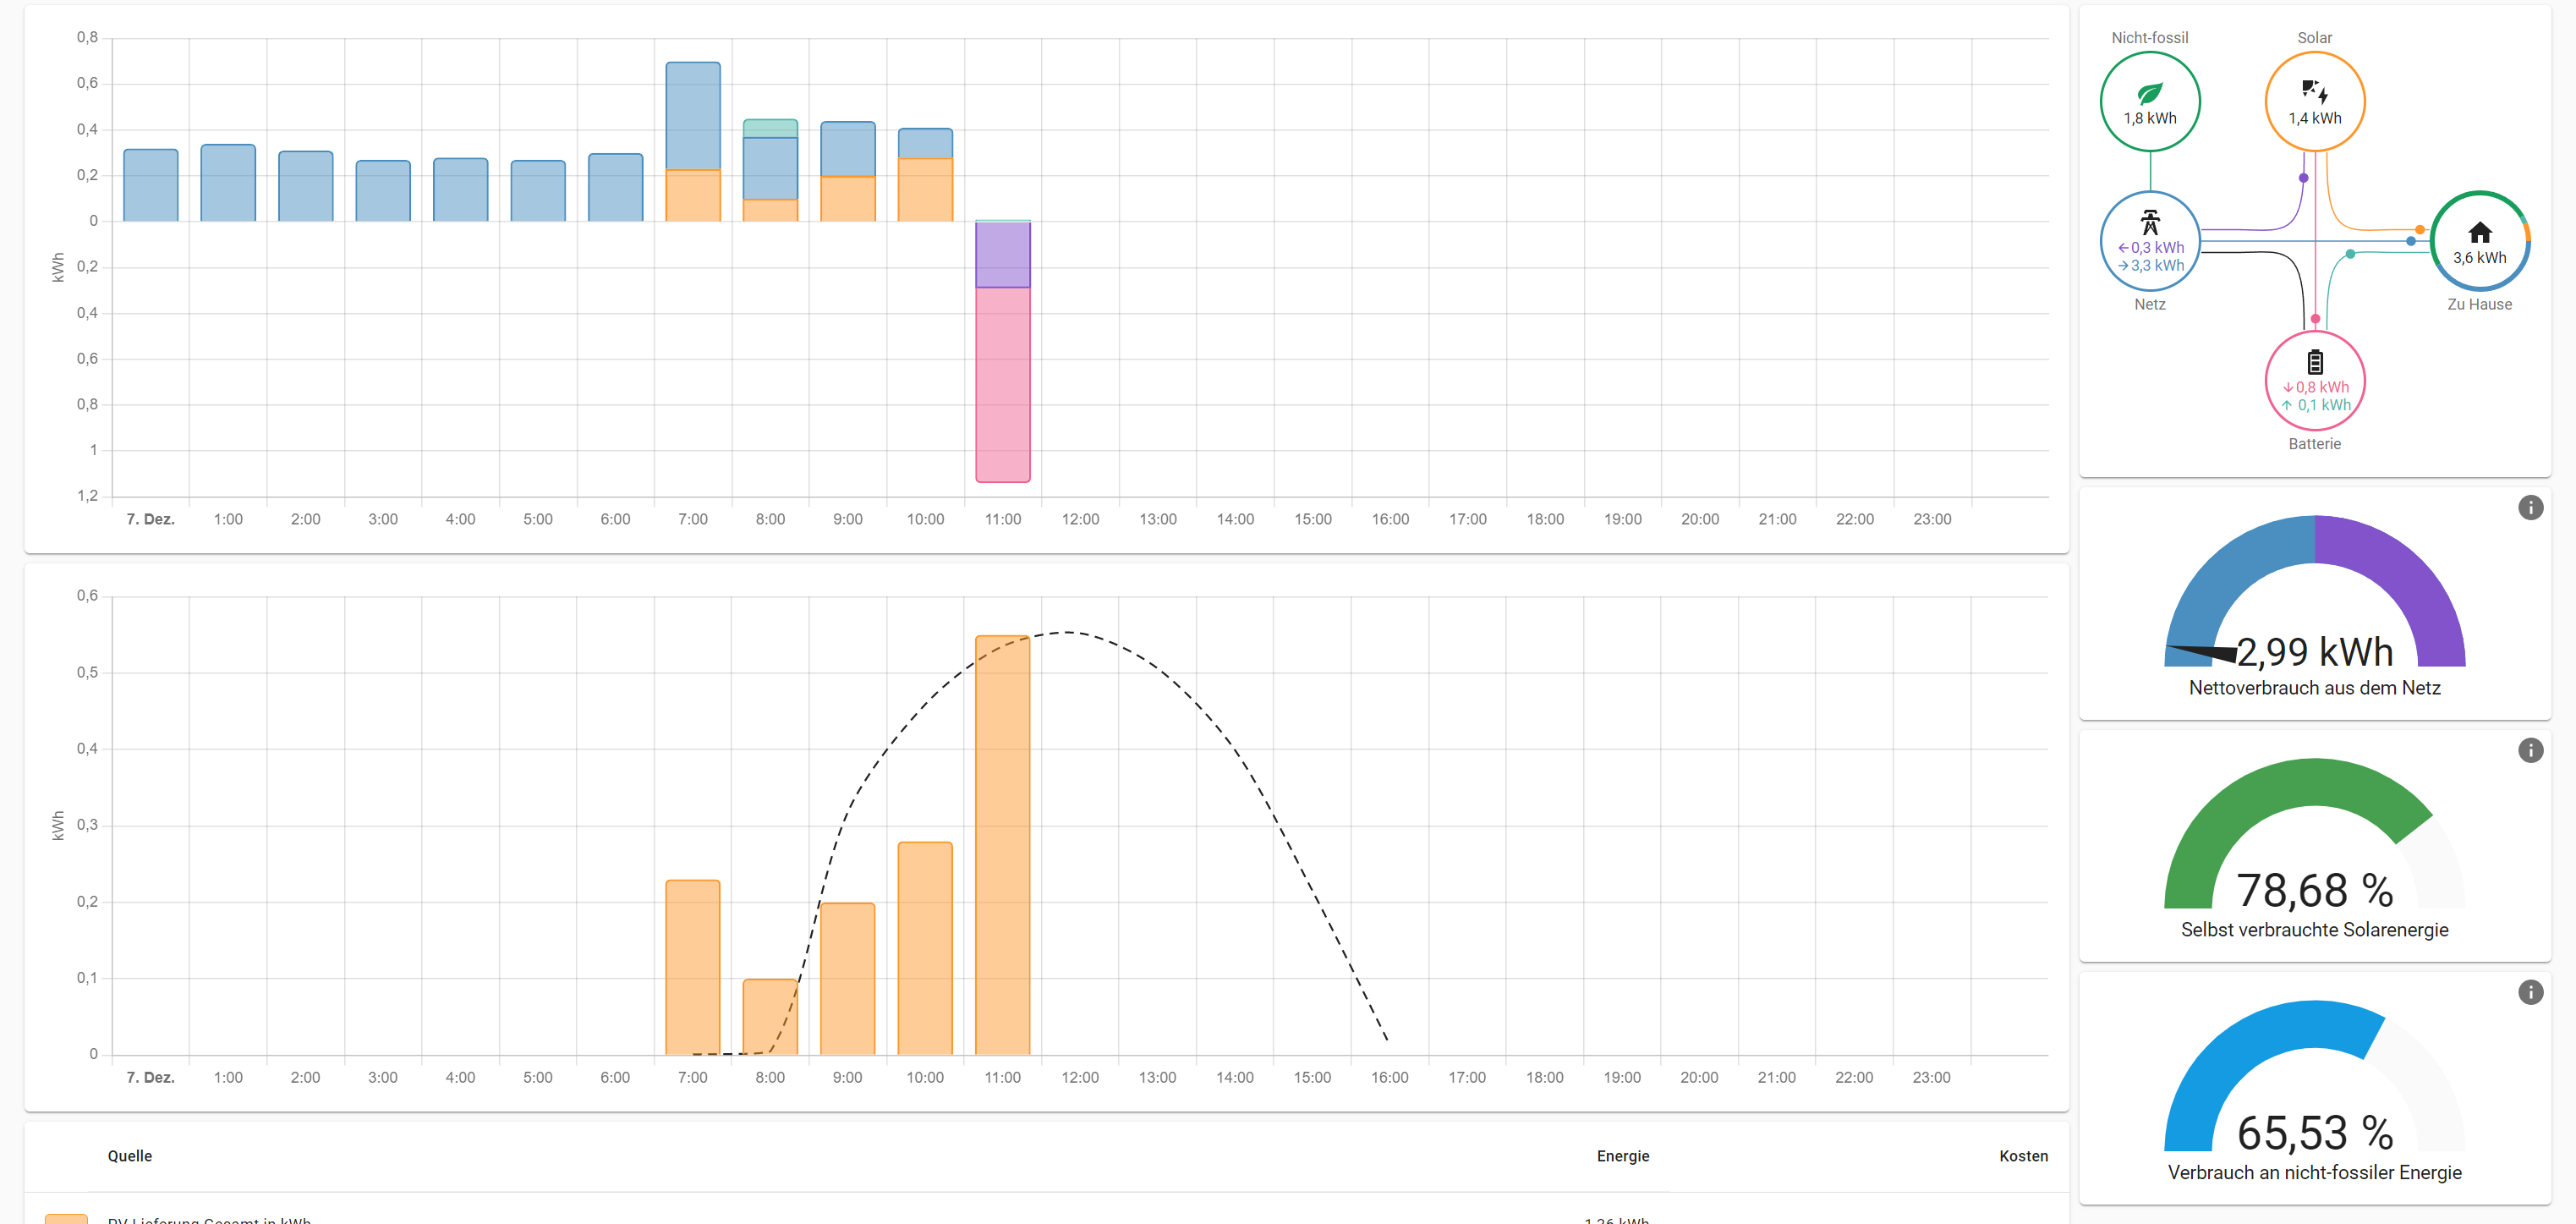Click the purple grid-return segment at 11:00
2576x1224 pixels.
[1002, 255]
